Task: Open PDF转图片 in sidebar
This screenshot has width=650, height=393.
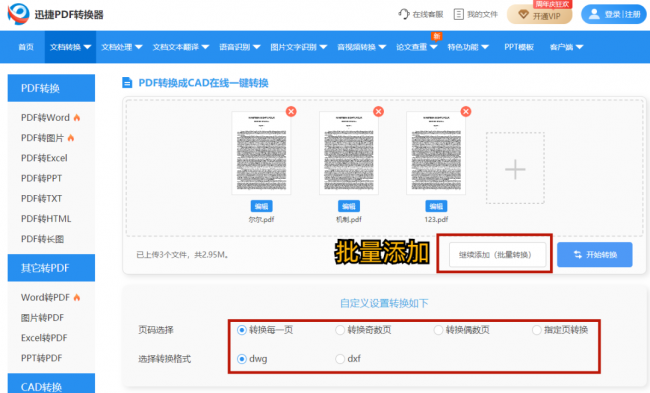Action: [x=42, y=138]
